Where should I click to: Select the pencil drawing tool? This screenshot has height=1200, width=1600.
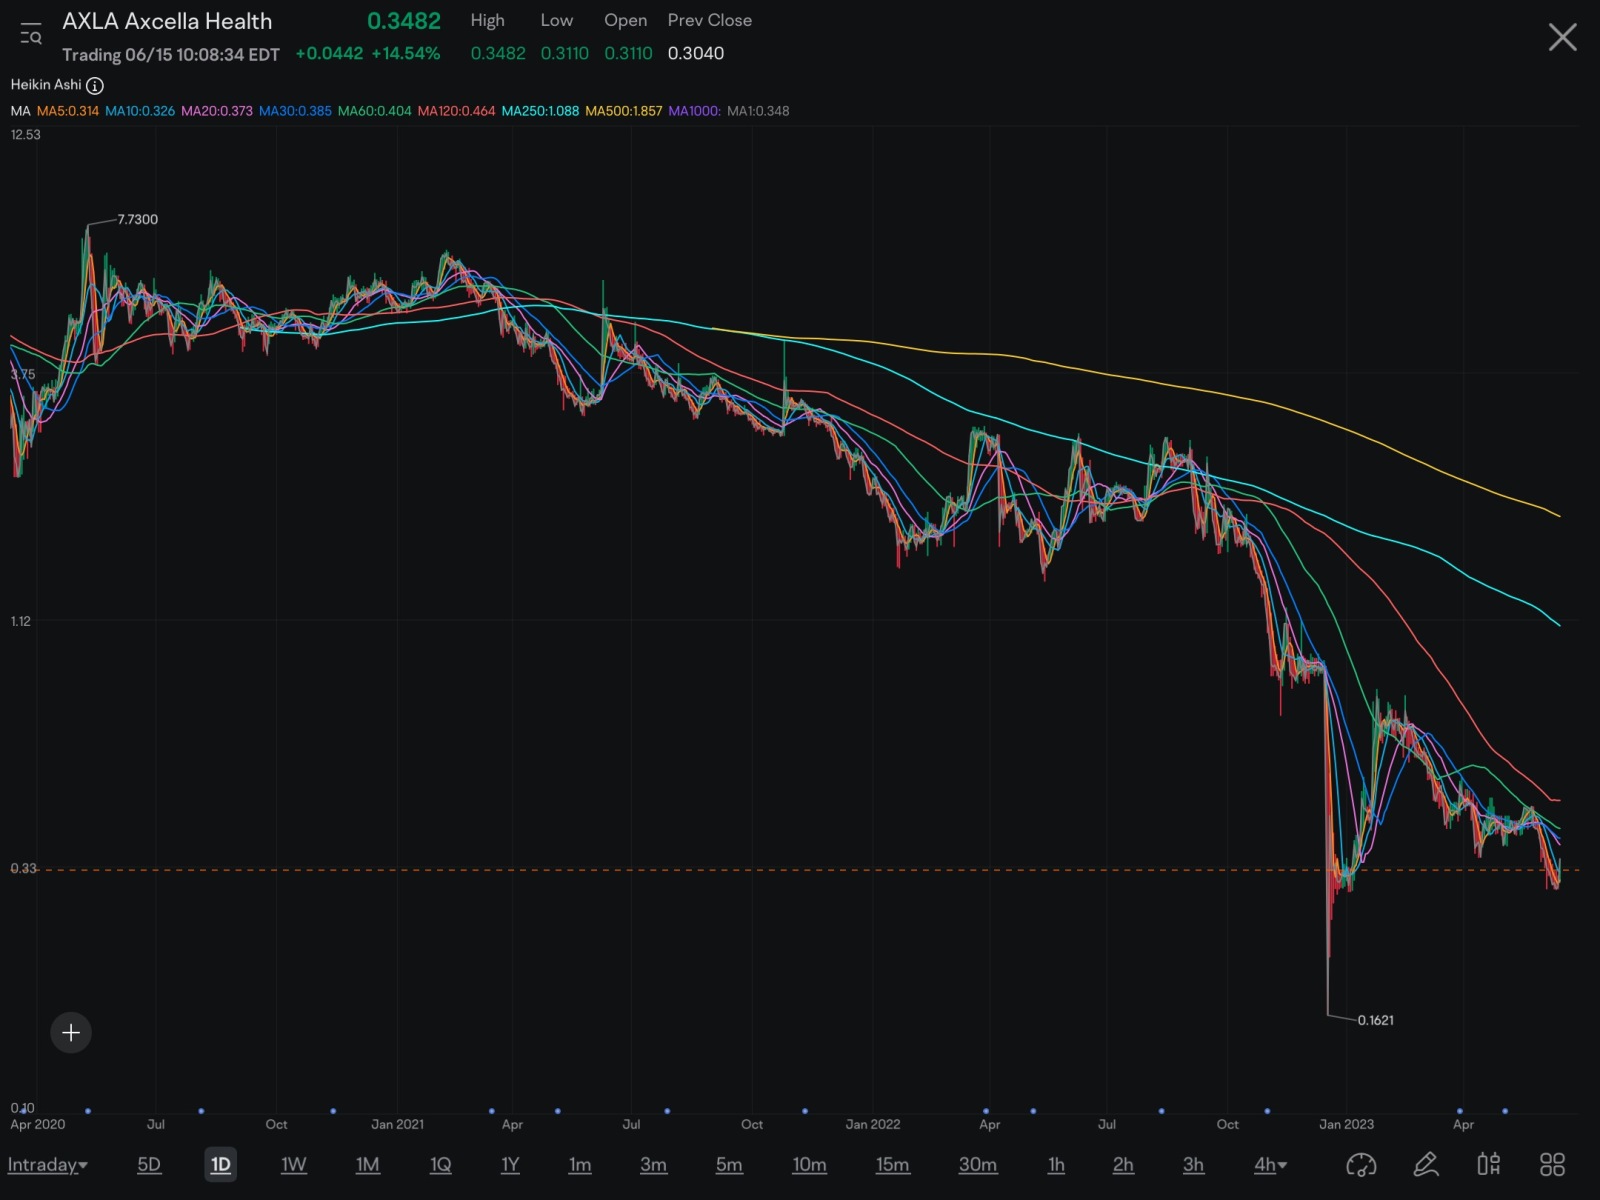coord(1425,1164)
